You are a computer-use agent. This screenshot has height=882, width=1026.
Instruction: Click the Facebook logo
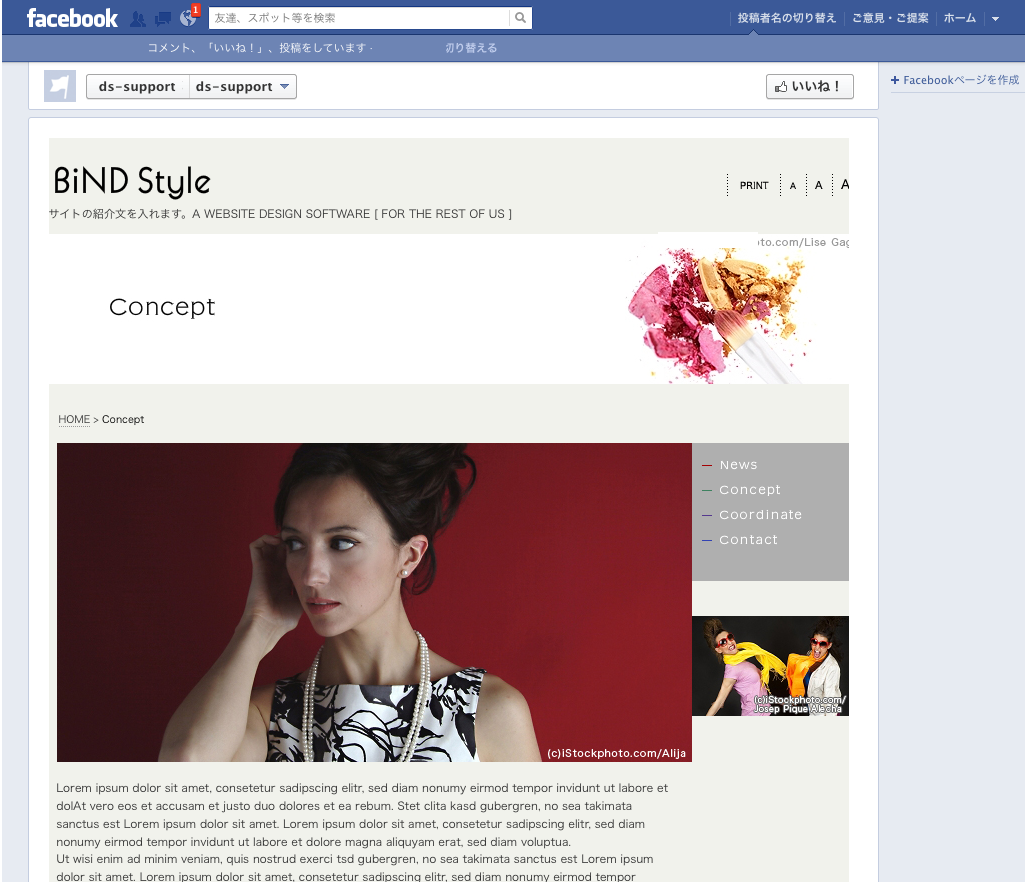(72, 18)
